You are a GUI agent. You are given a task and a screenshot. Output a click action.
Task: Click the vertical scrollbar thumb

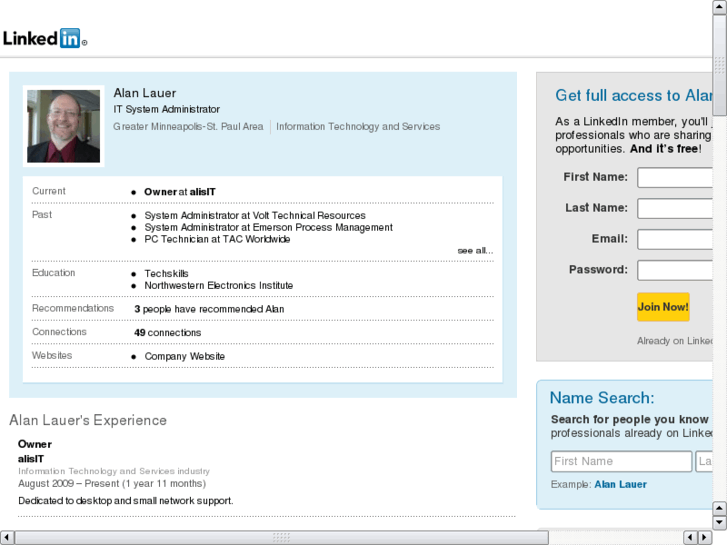pyautogui.click(x=719, y=65)
